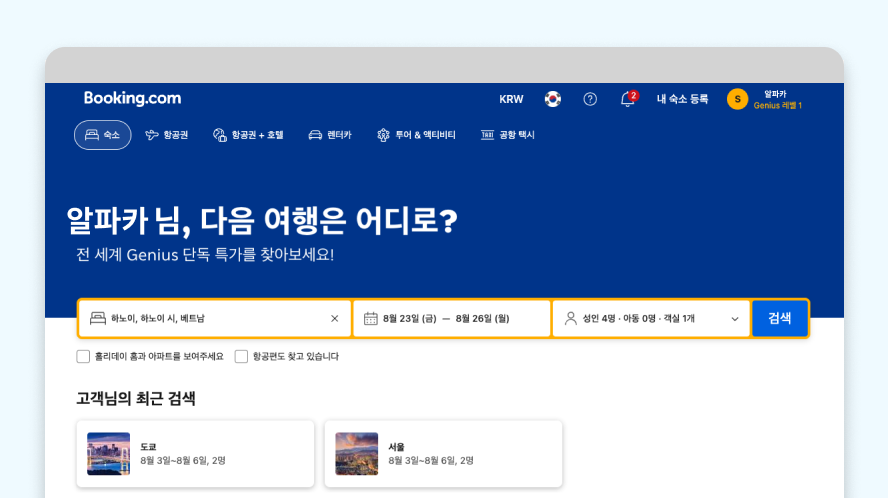Screen dimensions: 888x498
Task: Open the 서울 recent search card
Action: click(443, 454)
